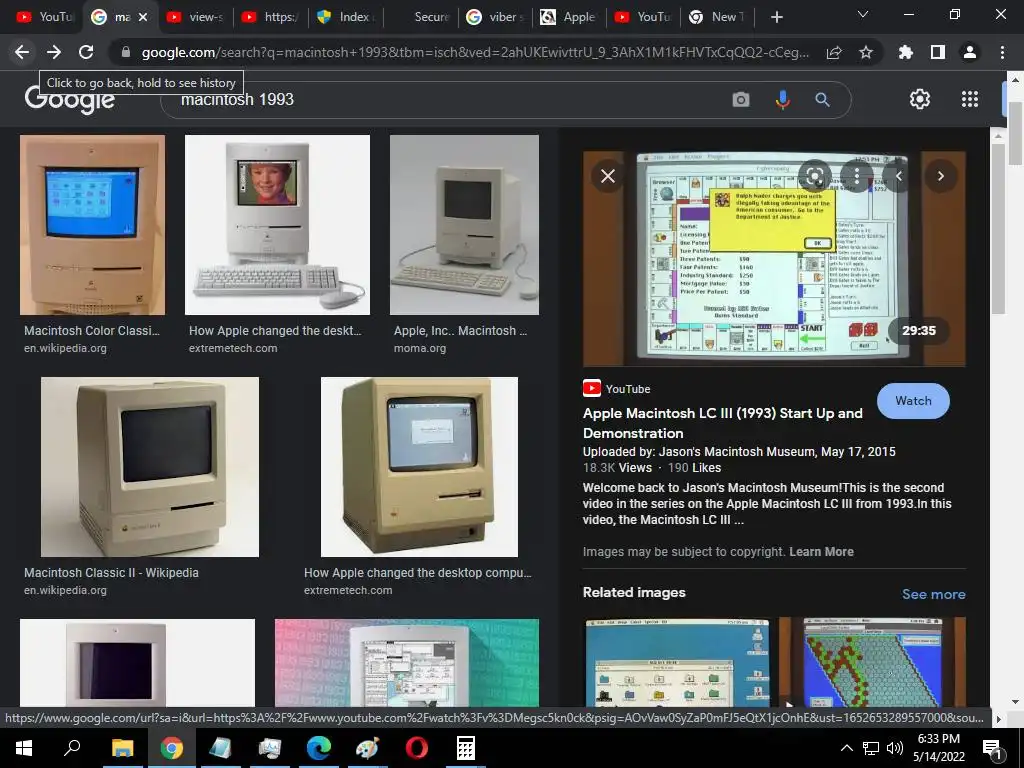
Task: Open preview image three-dot options
Action: point(857,176)
